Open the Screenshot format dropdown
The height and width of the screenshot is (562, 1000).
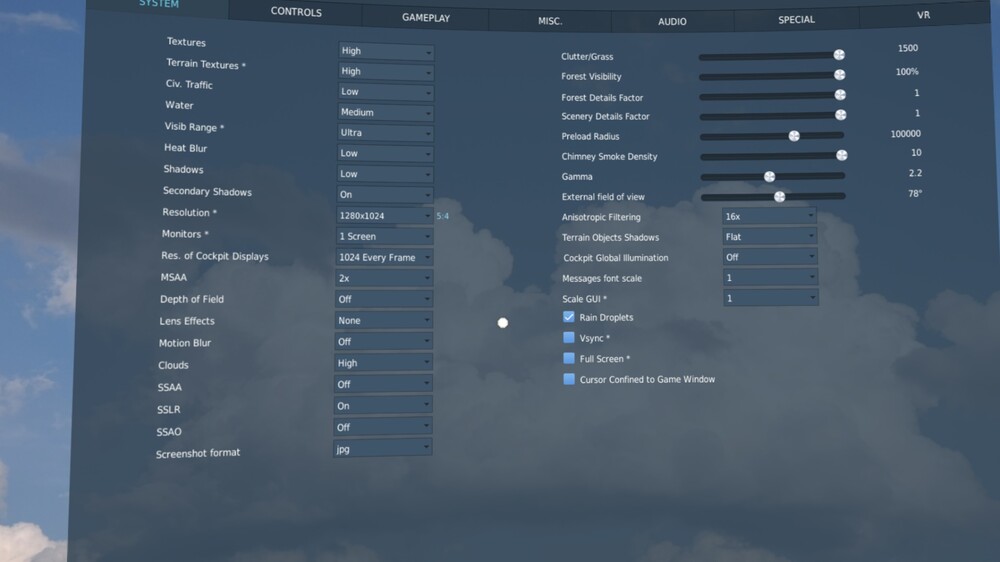click(x=383, y=448)
